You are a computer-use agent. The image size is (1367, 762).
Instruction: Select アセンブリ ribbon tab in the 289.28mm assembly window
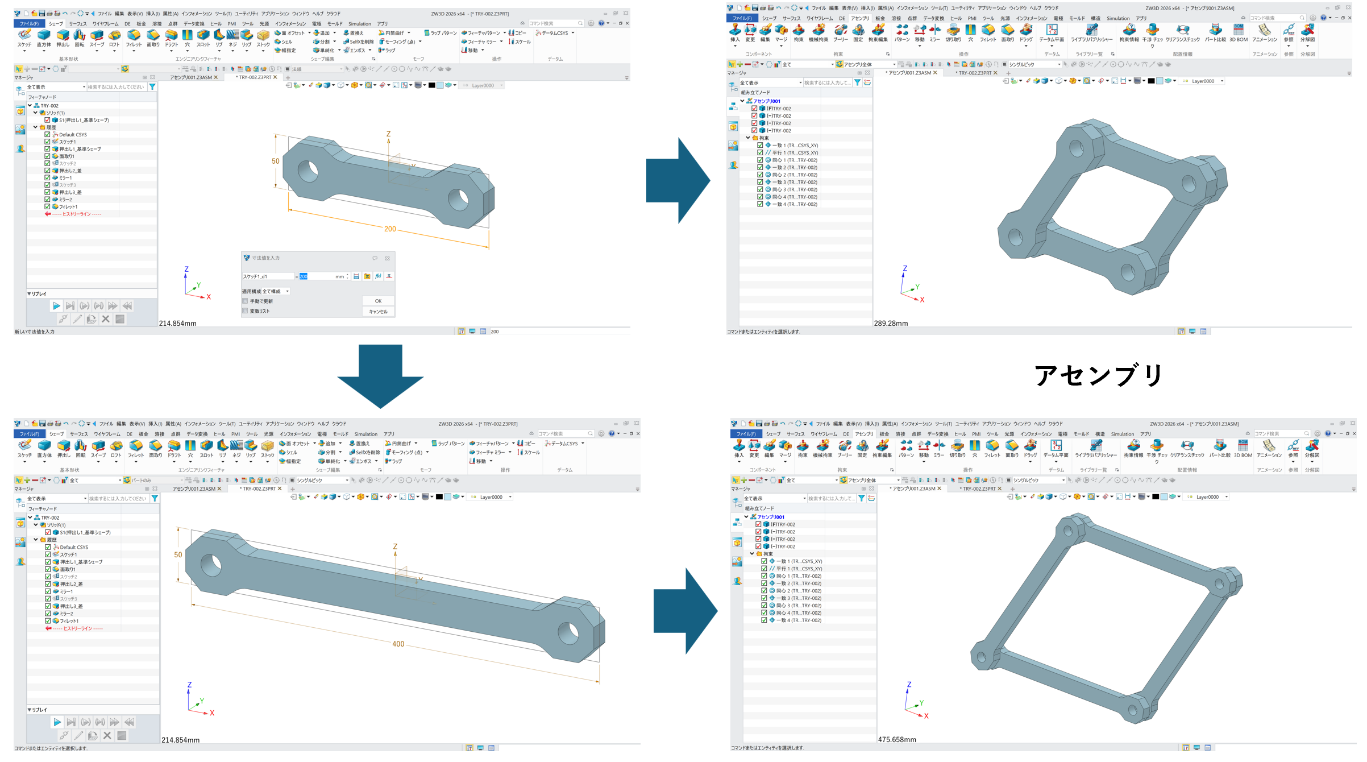(859, 18)
